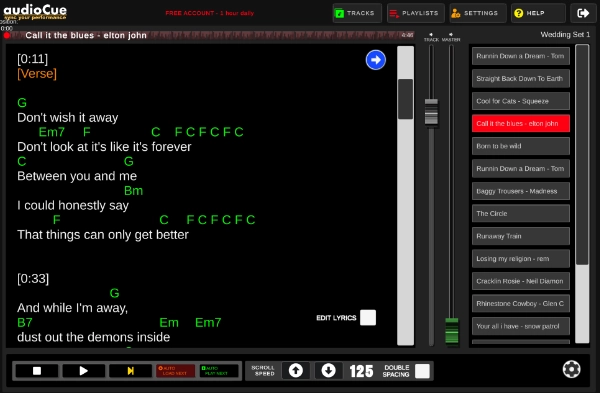Click the gear icon at bottom right
Viewport: 600px width, 393px height.
click(x=571, y=369)
